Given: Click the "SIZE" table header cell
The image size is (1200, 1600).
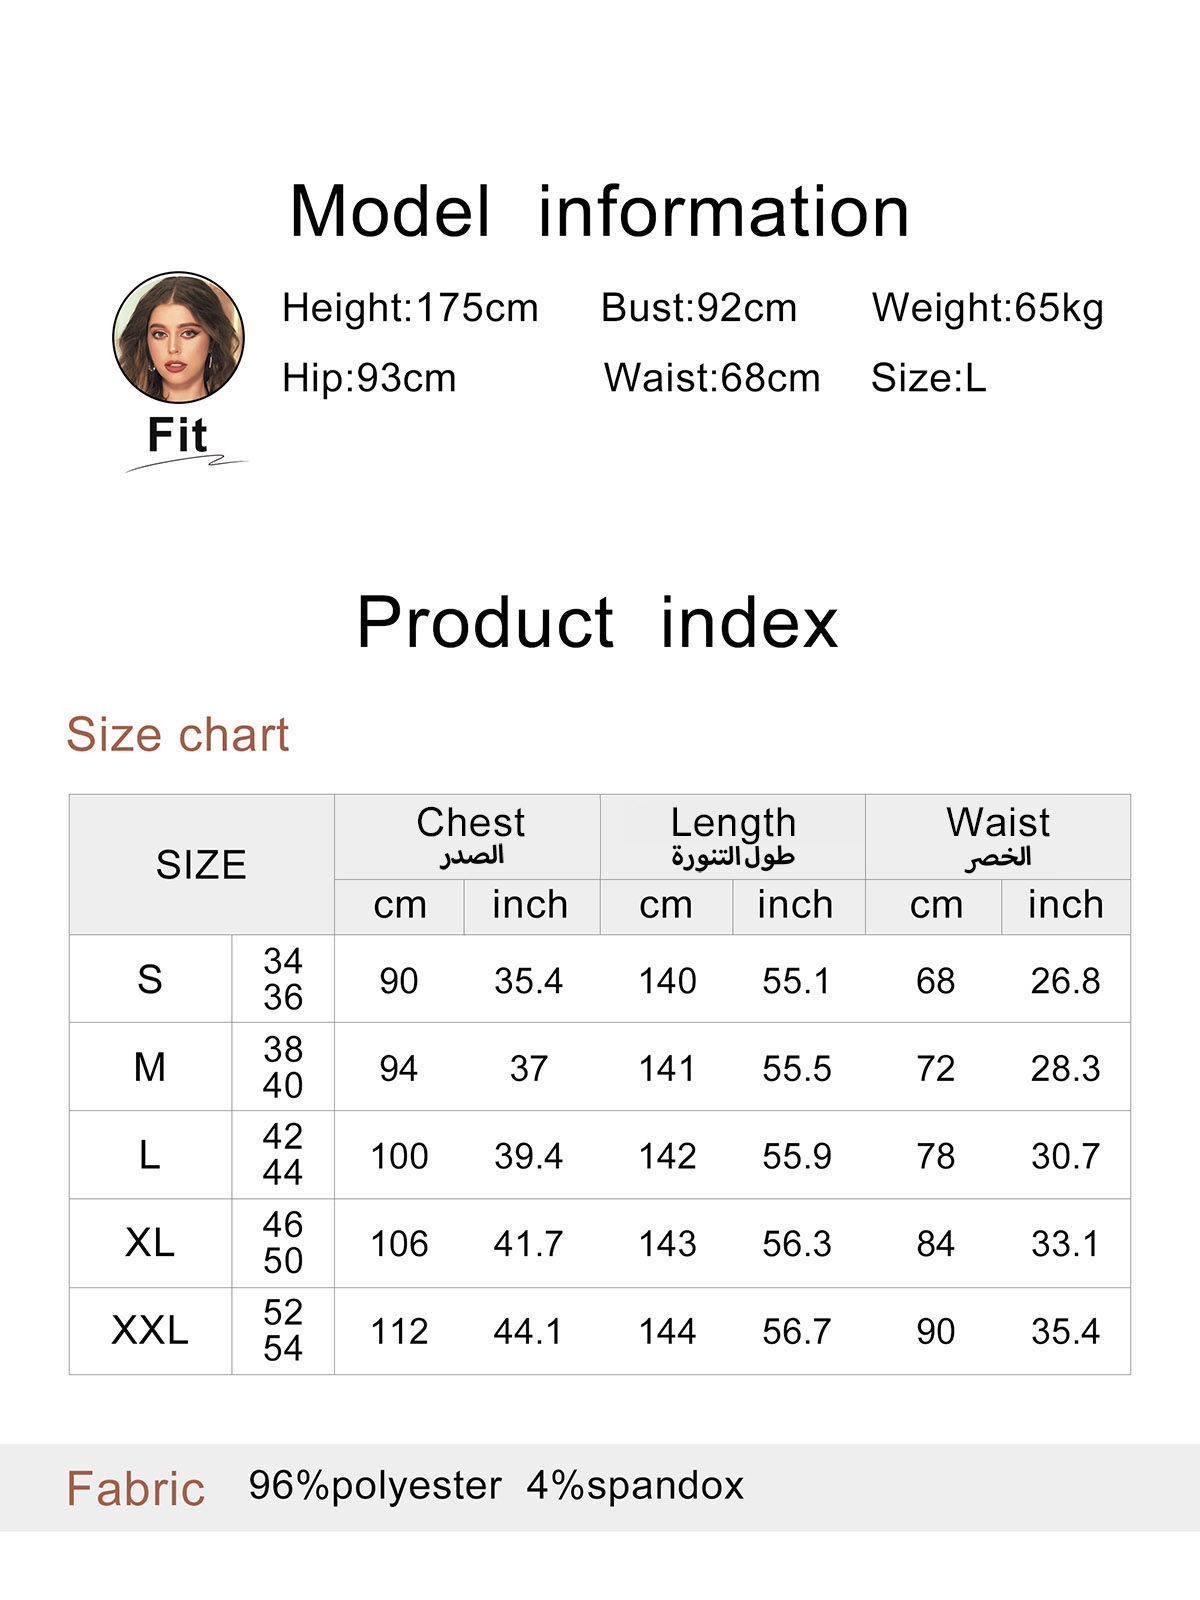Looking at the screenshot, I should point(201,865).
